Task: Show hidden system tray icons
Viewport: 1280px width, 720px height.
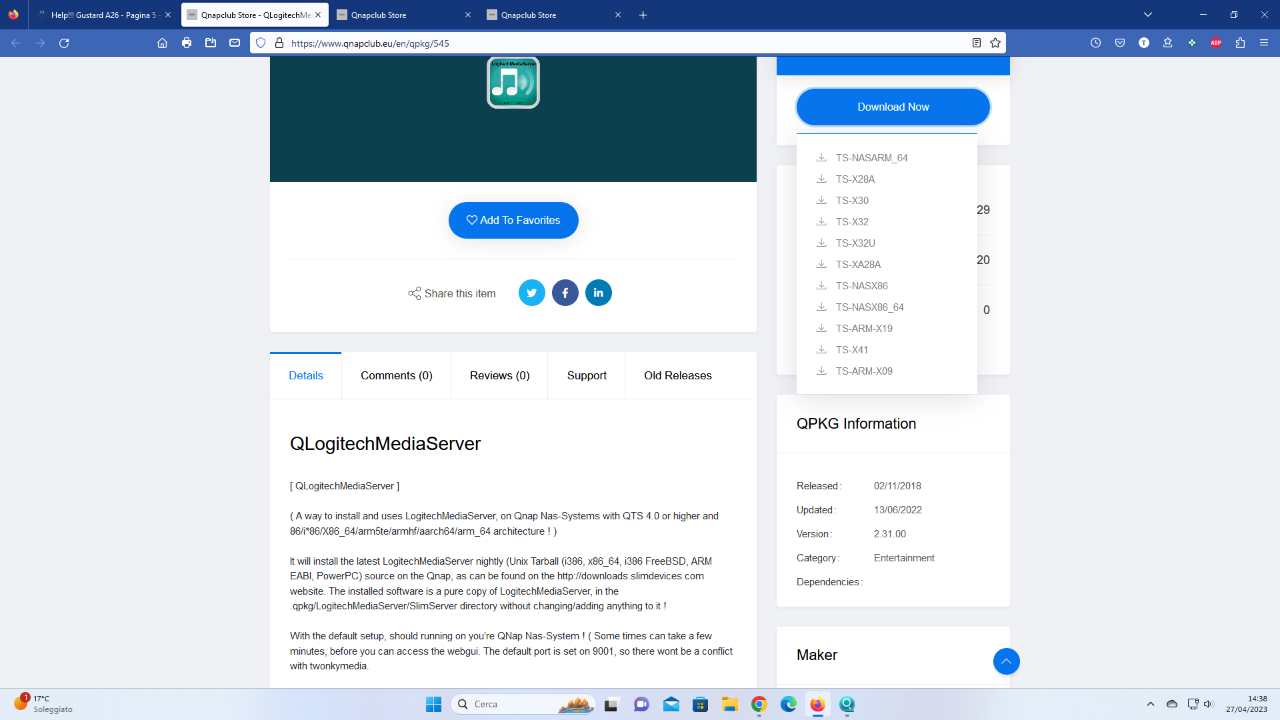Action: click(1150, 704)
